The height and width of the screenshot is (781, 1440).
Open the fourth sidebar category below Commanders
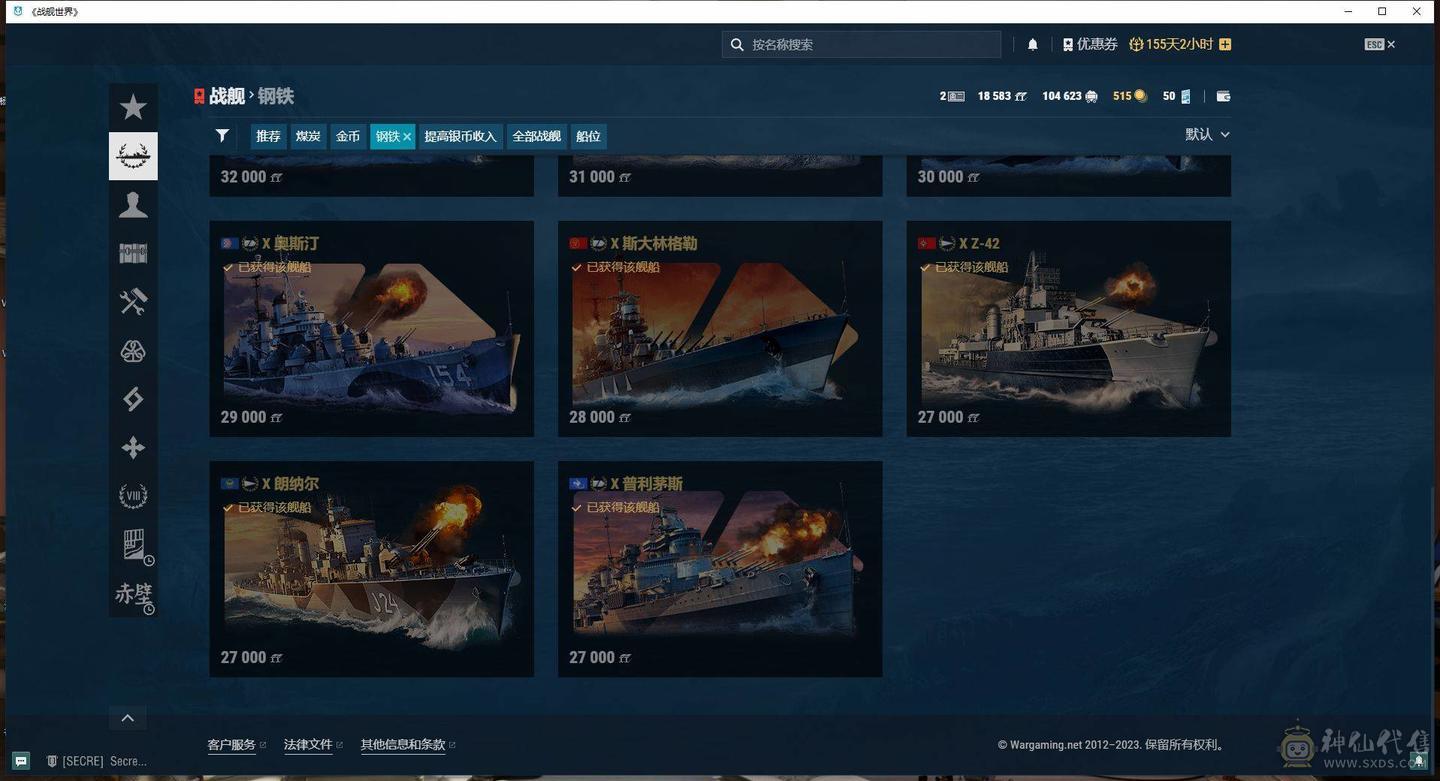coord(133,254)
